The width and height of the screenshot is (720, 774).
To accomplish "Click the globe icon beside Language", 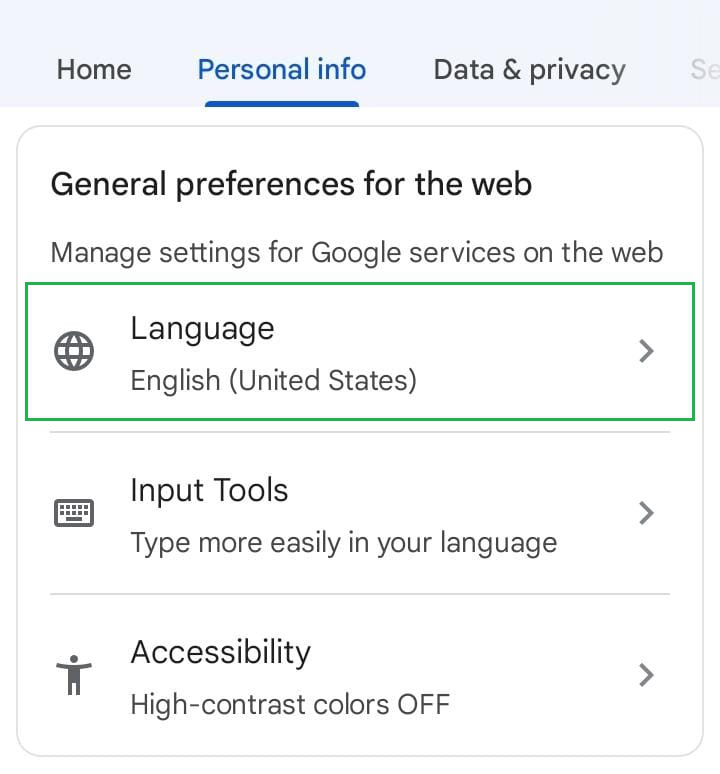I will click(74, 352).
